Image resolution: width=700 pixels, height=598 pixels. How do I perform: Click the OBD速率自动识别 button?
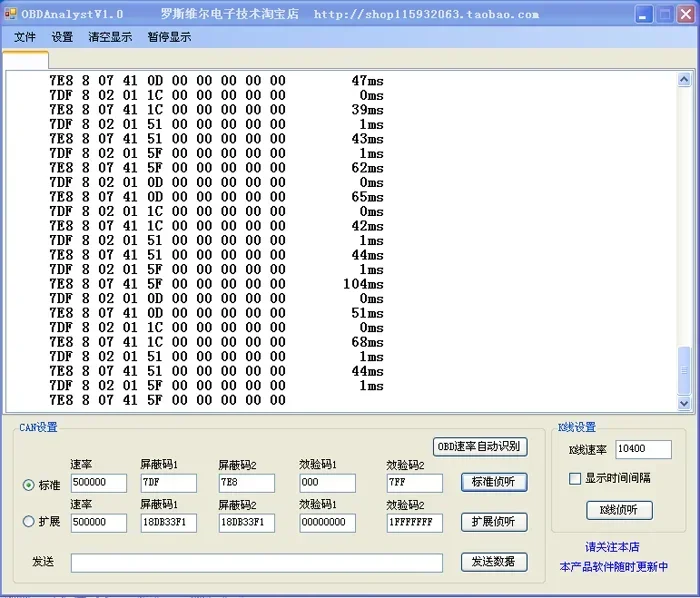pos(480,446)
